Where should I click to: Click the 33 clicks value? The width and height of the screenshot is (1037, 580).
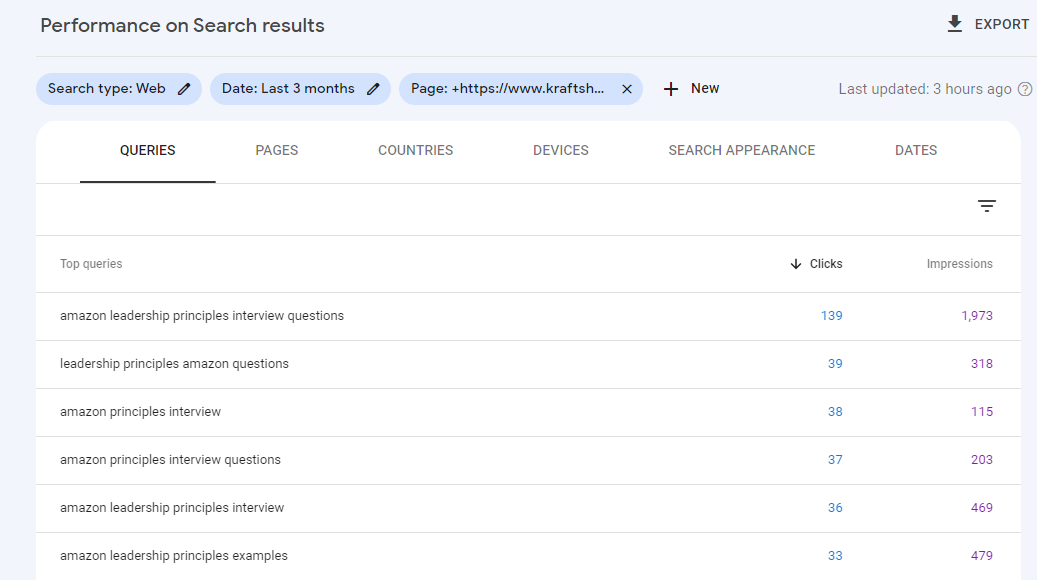835,556
